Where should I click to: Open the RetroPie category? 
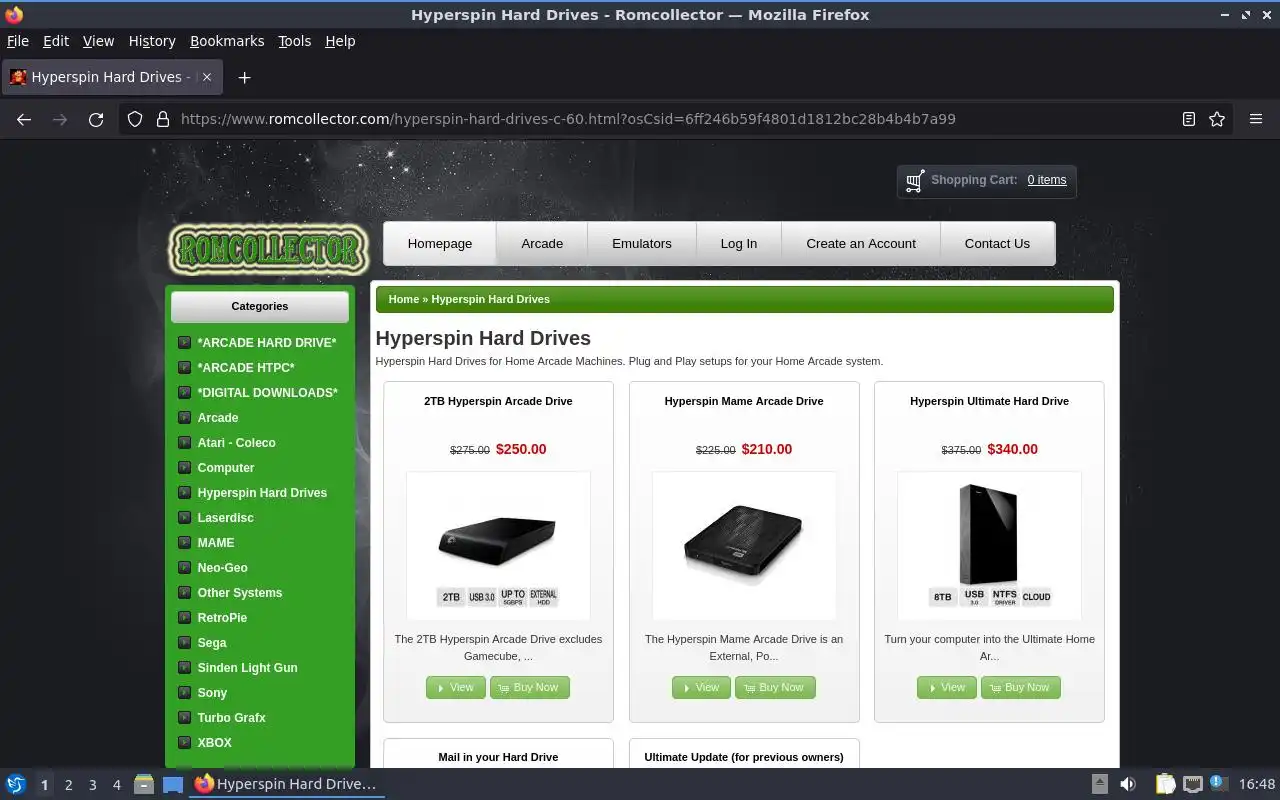pos(222,617)
